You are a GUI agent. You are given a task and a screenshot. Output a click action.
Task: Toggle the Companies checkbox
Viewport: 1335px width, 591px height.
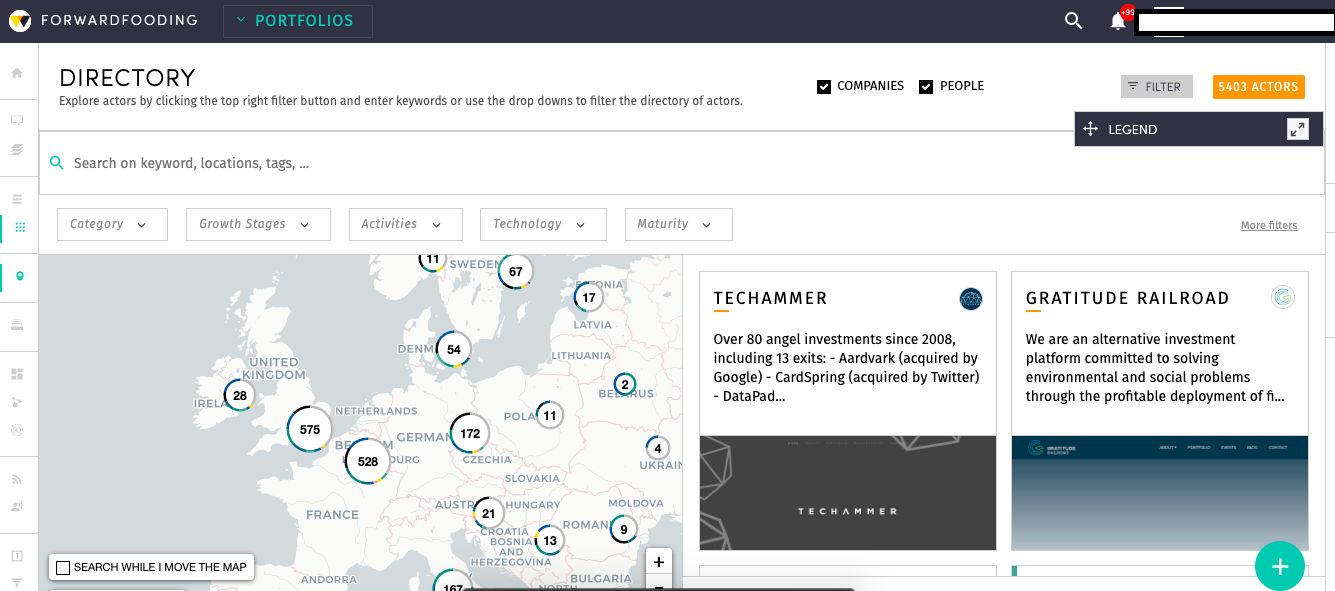pyautogui.click(x=824, y=87)
